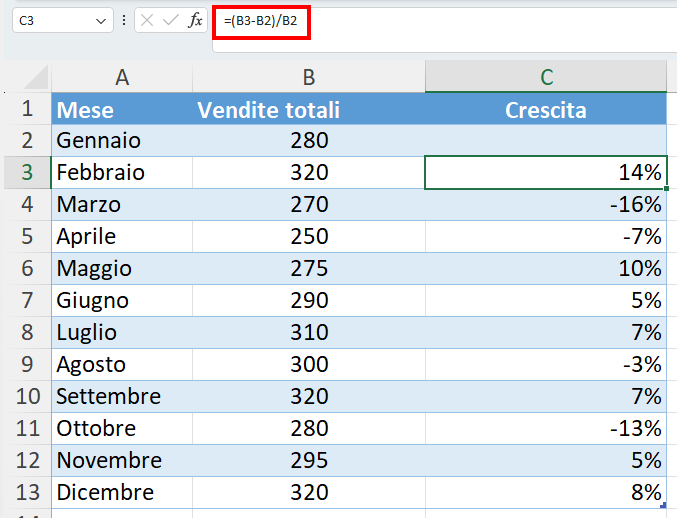Select row 9 header
This screenshot has width=677, height=518.
27,364
